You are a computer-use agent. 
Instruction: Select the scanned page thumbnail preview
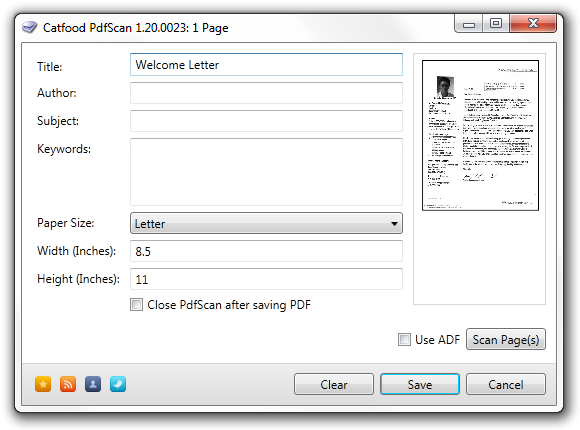480,135
